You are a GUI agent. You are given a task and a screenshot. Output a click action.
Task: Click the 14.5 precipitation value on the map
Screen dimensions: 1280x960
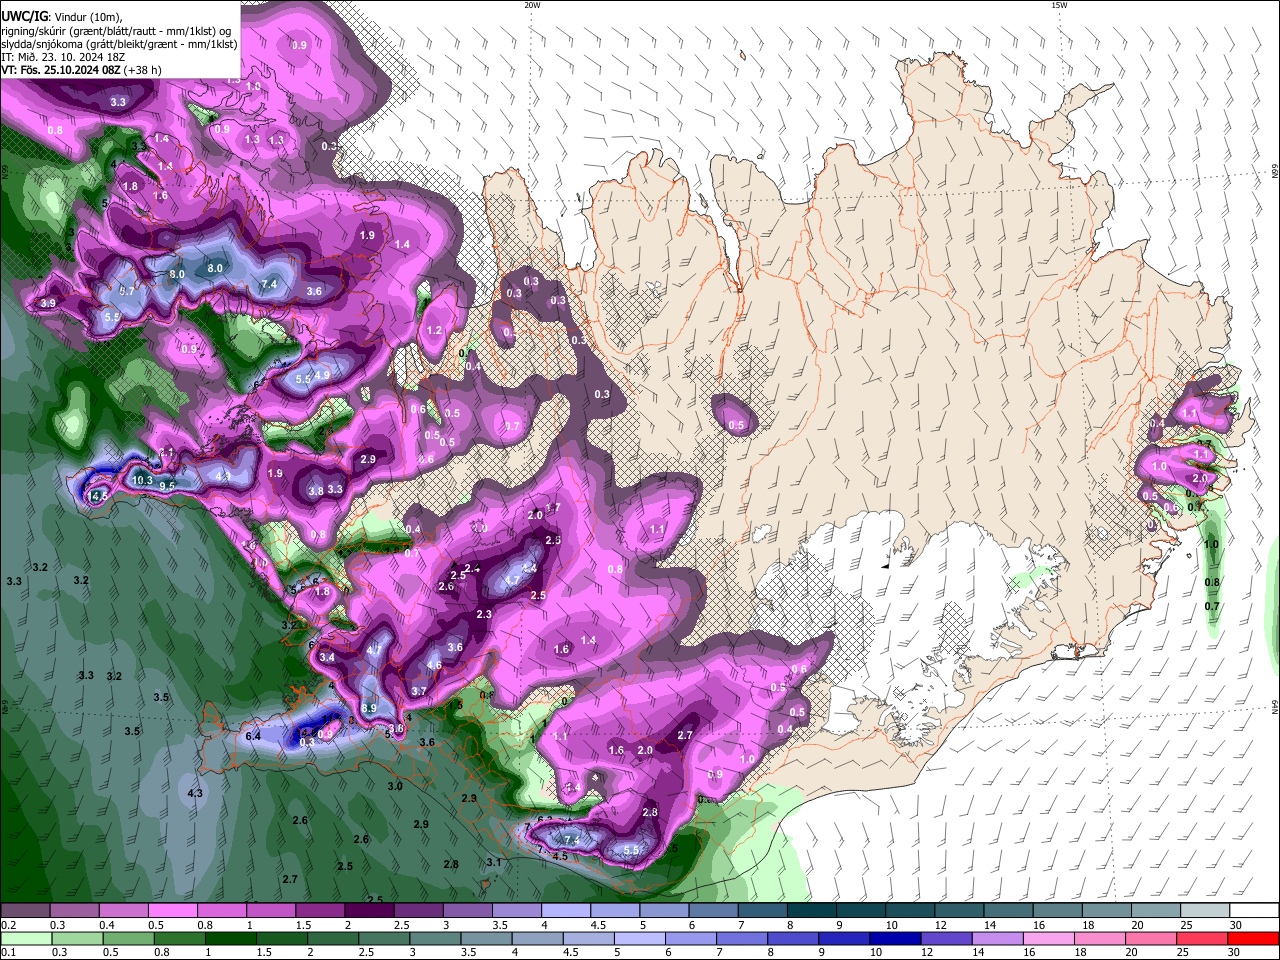pos(98,496)
